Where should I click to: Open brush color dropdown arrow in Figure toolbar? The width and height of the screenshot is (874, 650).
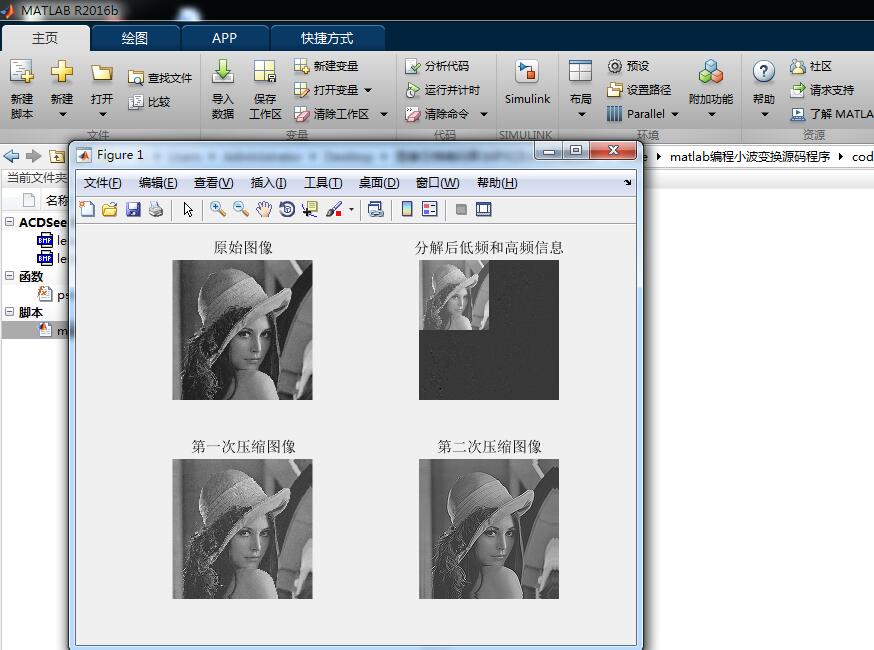(x=351, y=210)
